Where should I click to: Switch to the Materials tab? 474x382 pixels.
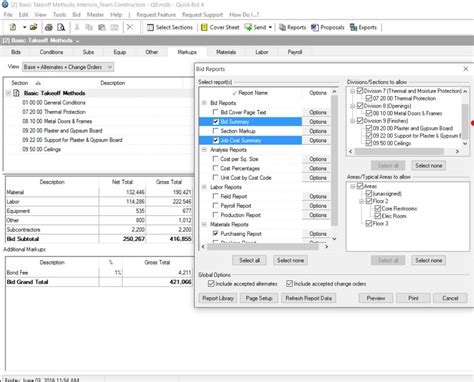[226, 52]
